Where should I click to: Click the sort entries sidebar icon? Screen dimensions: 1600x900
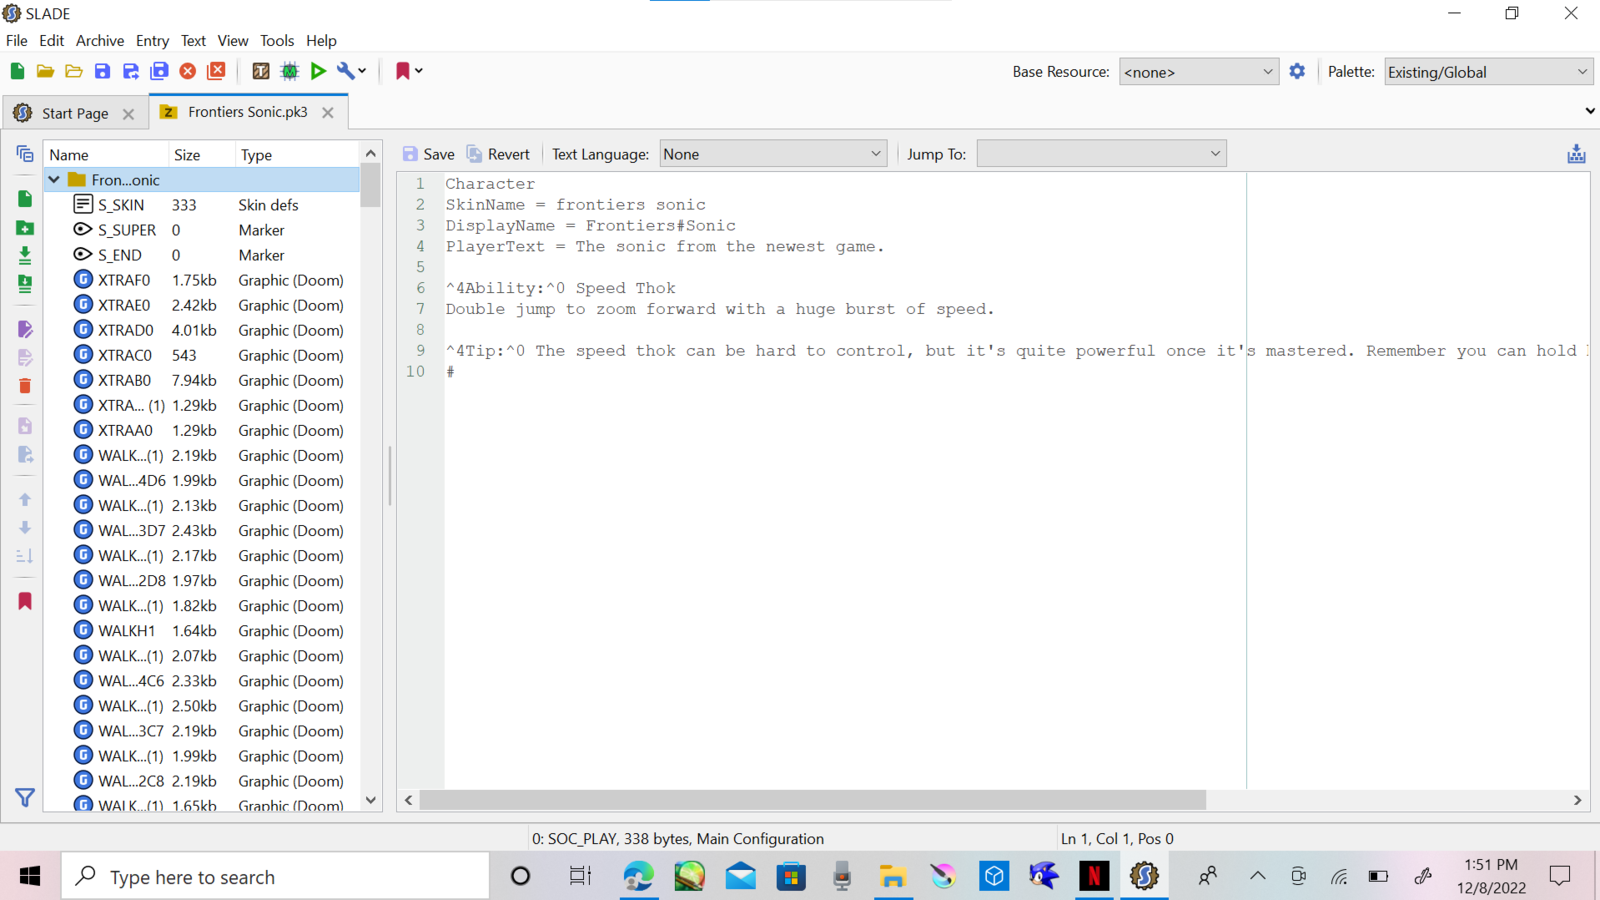[x=25, y=556]
